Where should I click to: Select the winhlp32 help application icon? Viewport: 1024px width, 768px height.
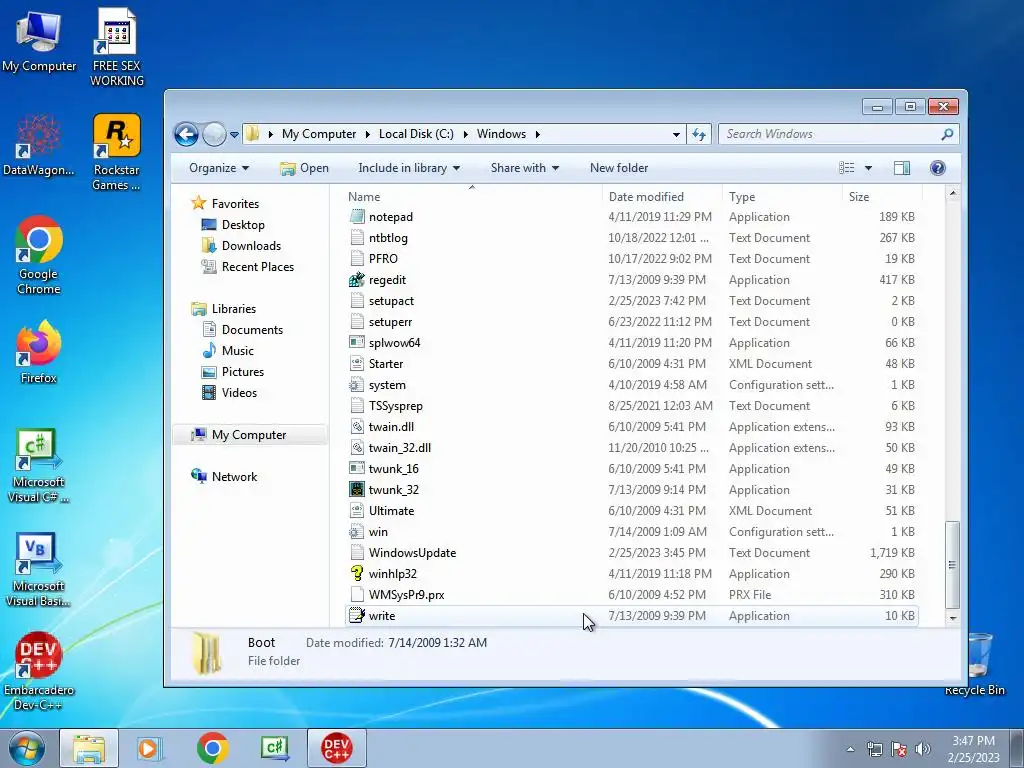357,573
